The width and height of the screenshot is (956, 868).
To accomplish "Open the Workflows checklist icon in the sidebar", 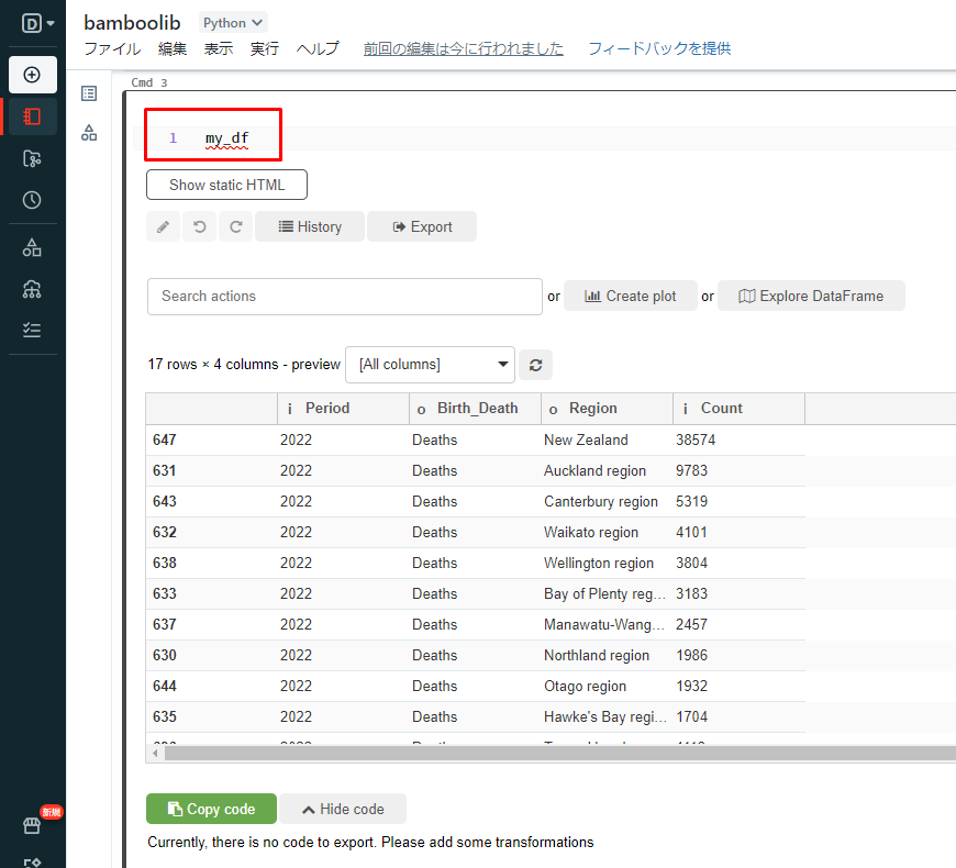I will pyautogui.click(x=32, y=330).
